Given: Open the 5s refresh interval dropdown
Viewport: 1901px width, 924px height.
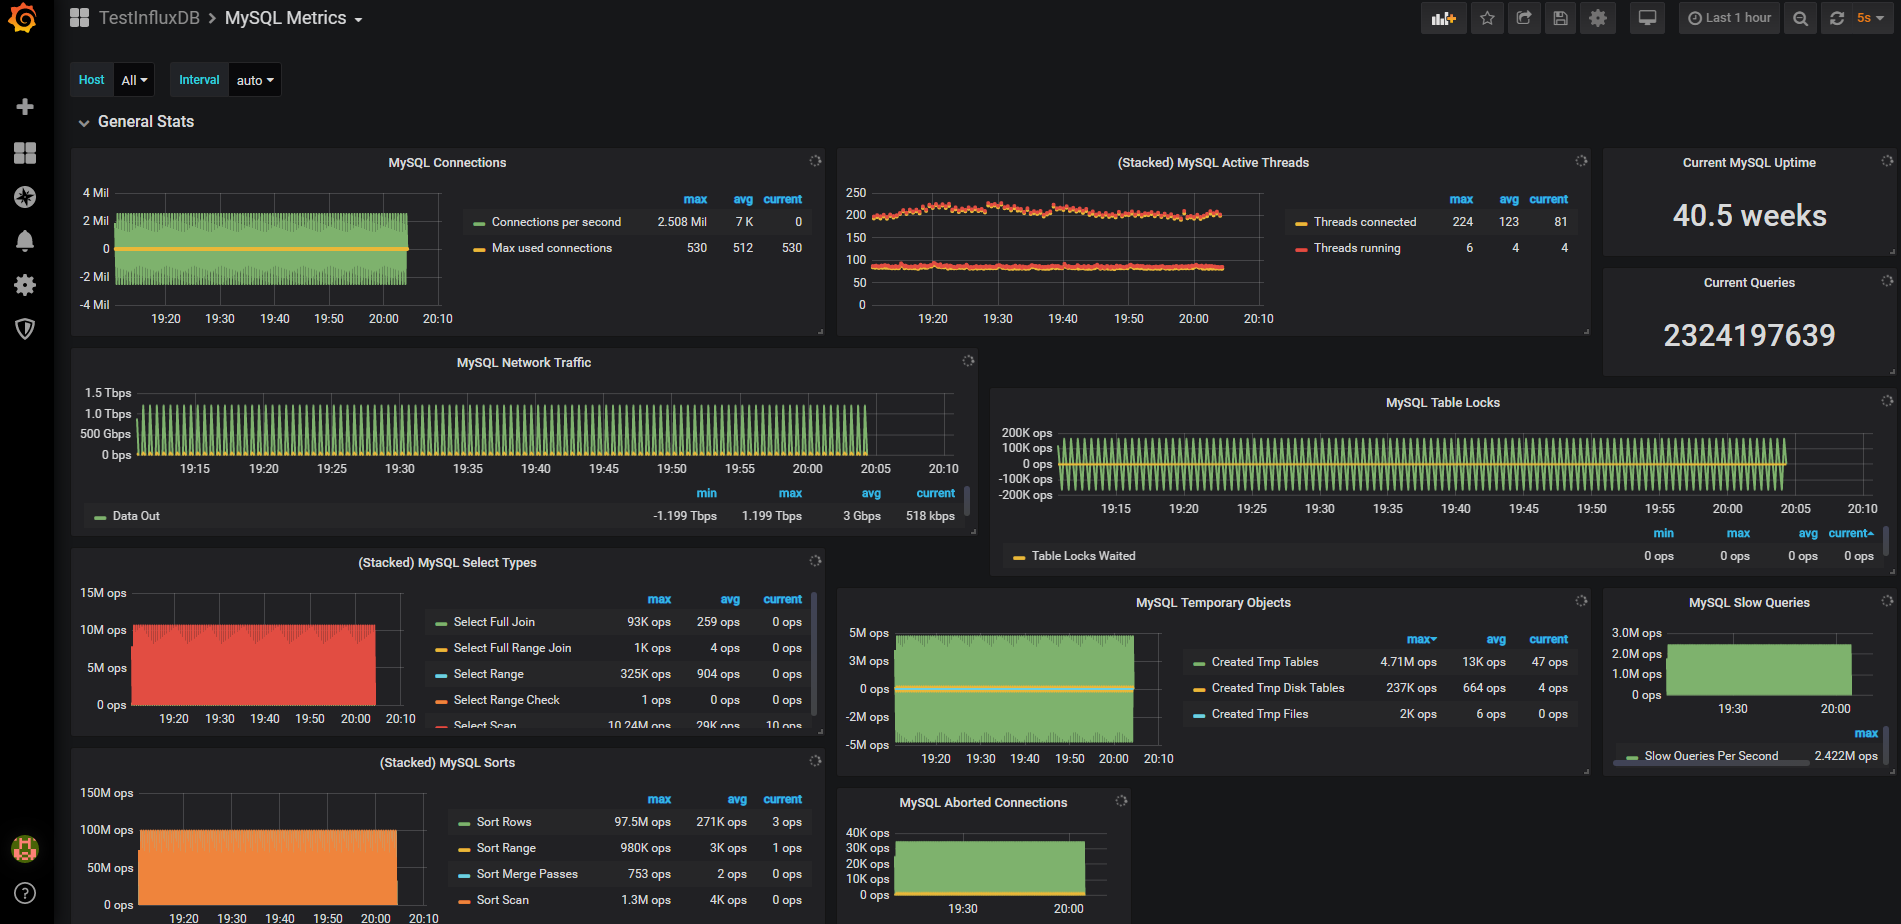Looking at the screenshot, I should pos(1870,18).
